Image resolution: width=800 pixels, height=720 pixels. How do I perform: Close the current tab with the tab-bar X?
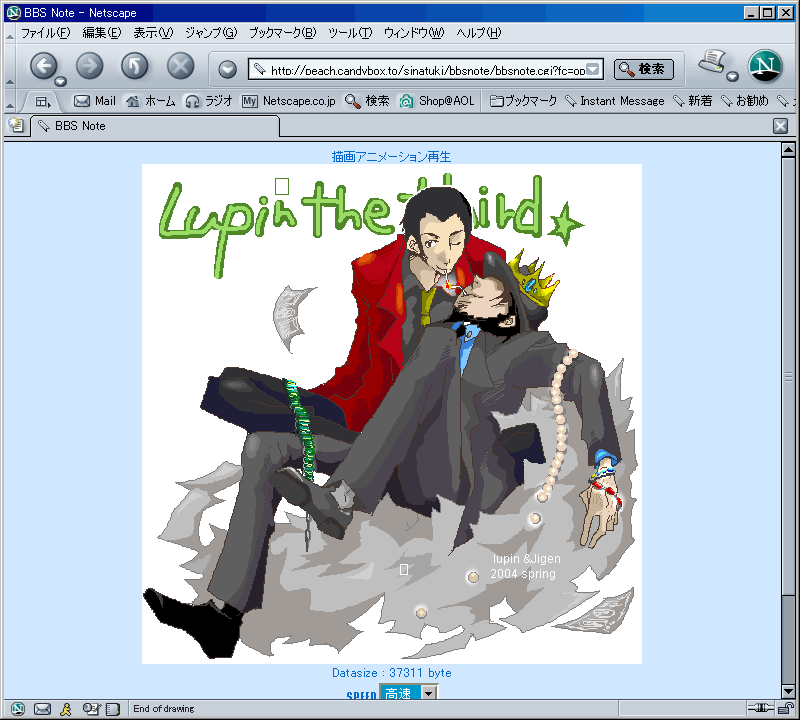tap(780, 126)
